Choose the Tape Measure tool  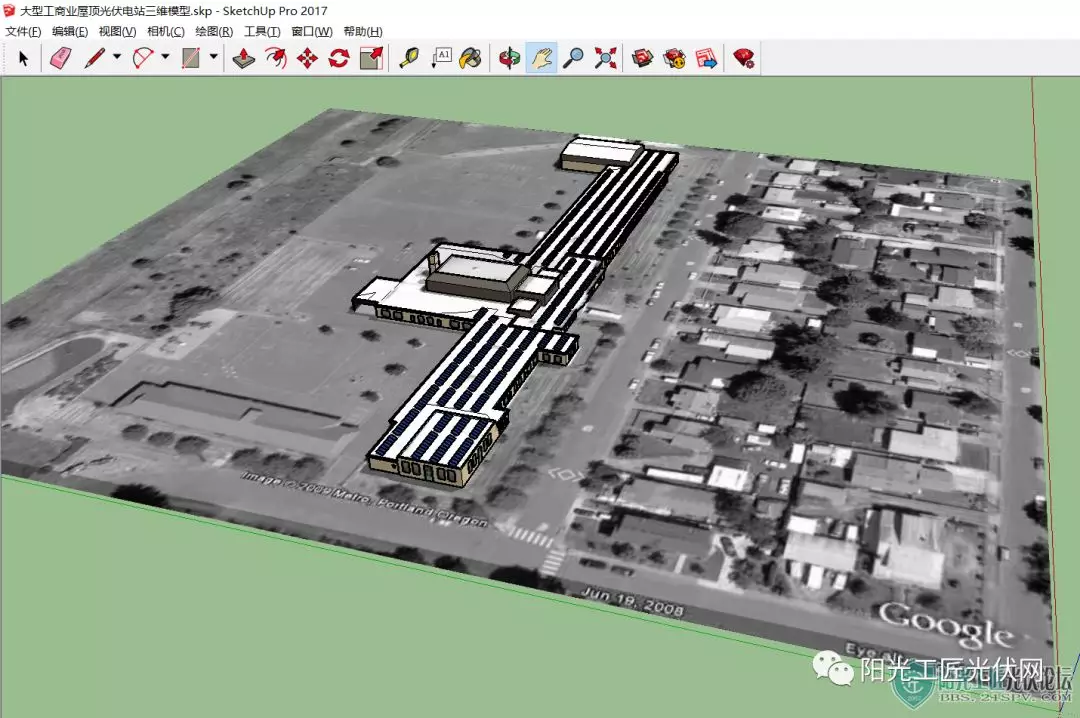pyautogui.click(x=409, y=58)
